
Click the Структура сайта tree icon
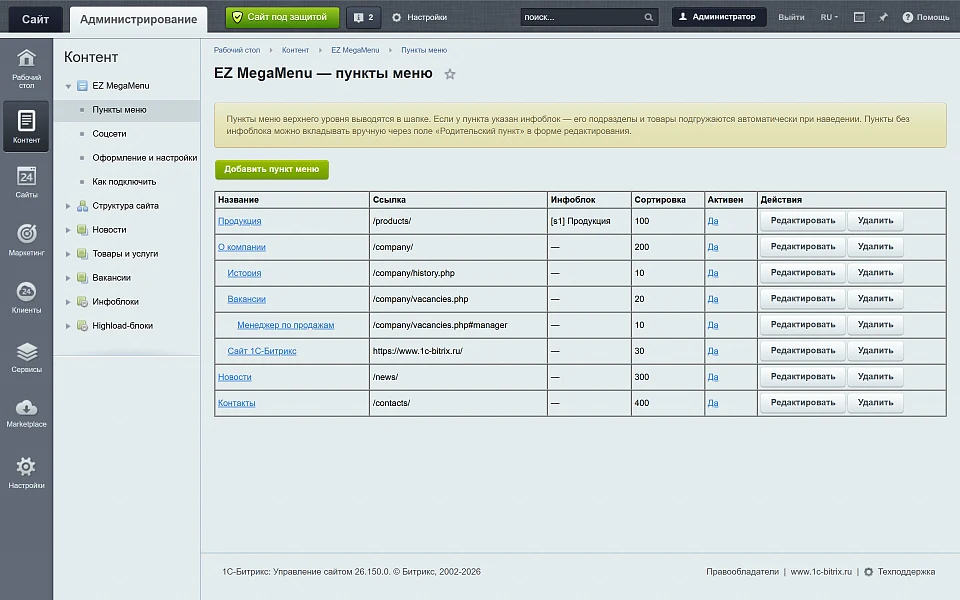pos(82,206)
